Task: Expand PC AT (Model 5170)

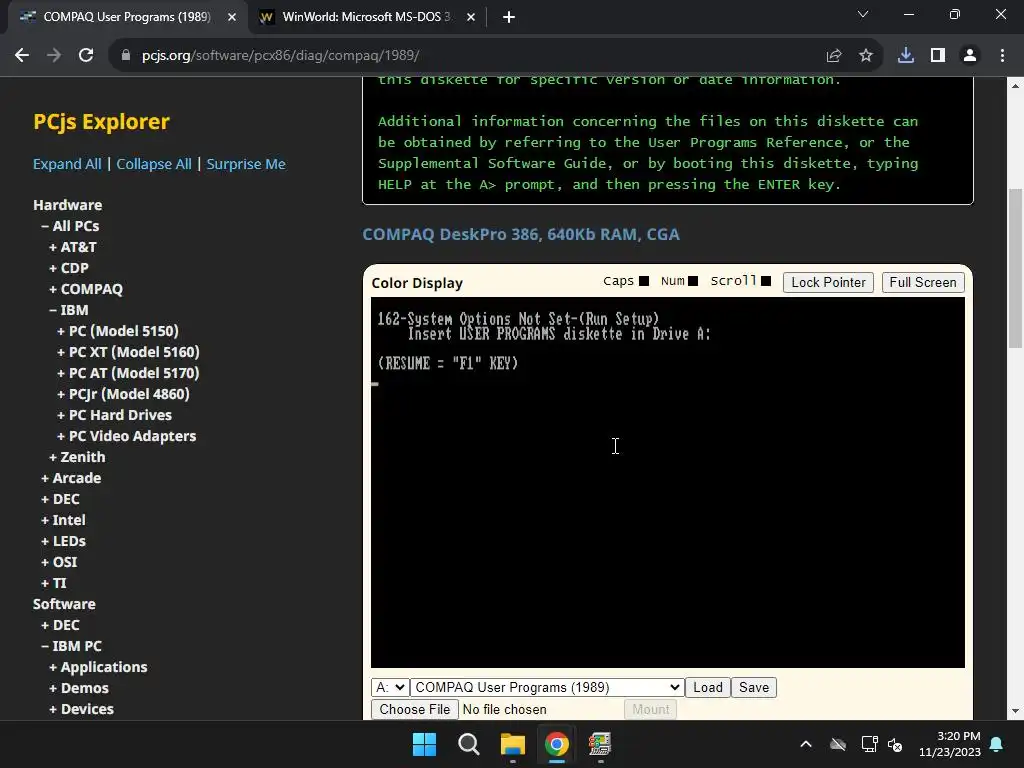Action: pyautogui.click(x=128, y=373)
